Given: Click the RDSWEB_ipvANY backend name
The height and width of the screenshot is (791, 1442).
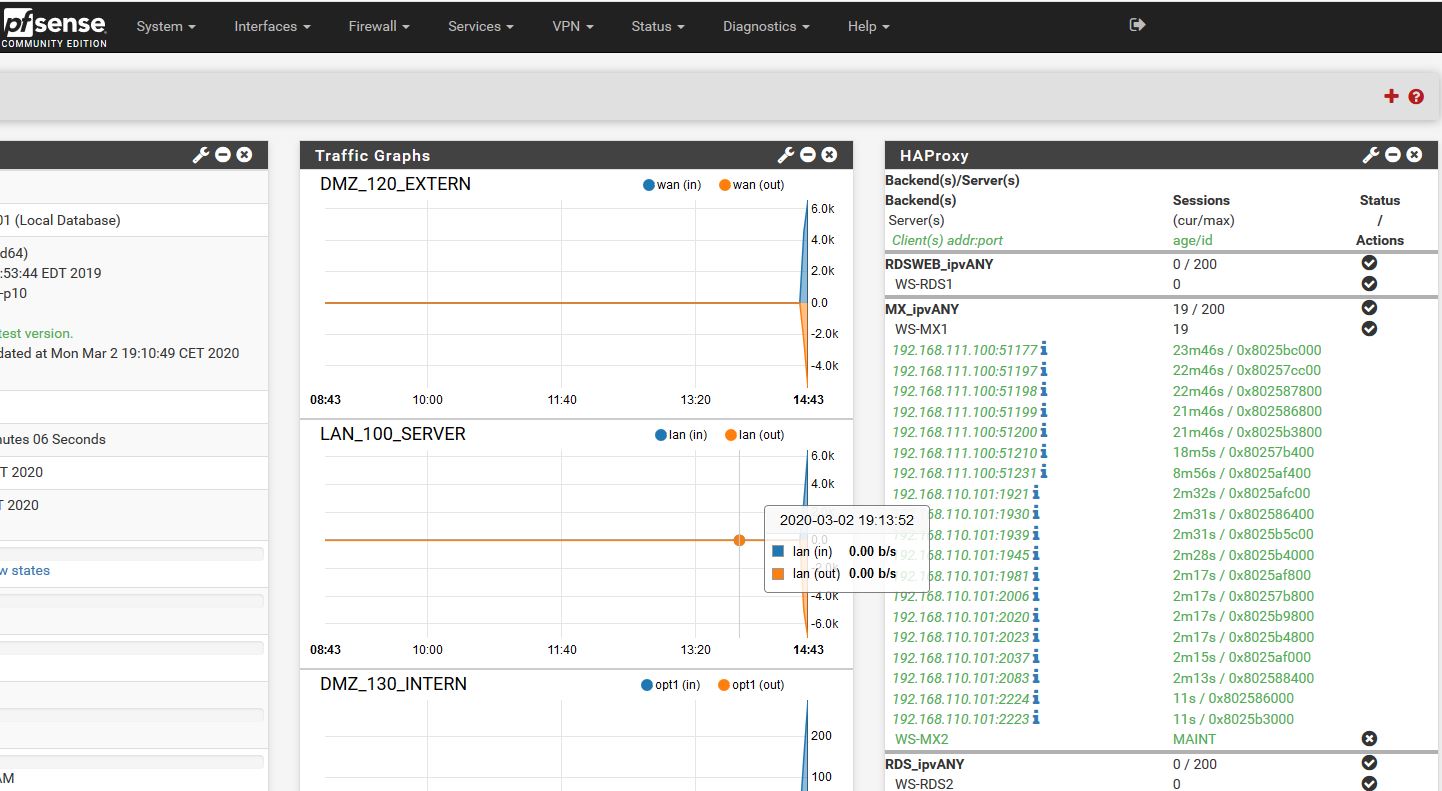Looking at the screenshot, I should [x=939, y=264].
